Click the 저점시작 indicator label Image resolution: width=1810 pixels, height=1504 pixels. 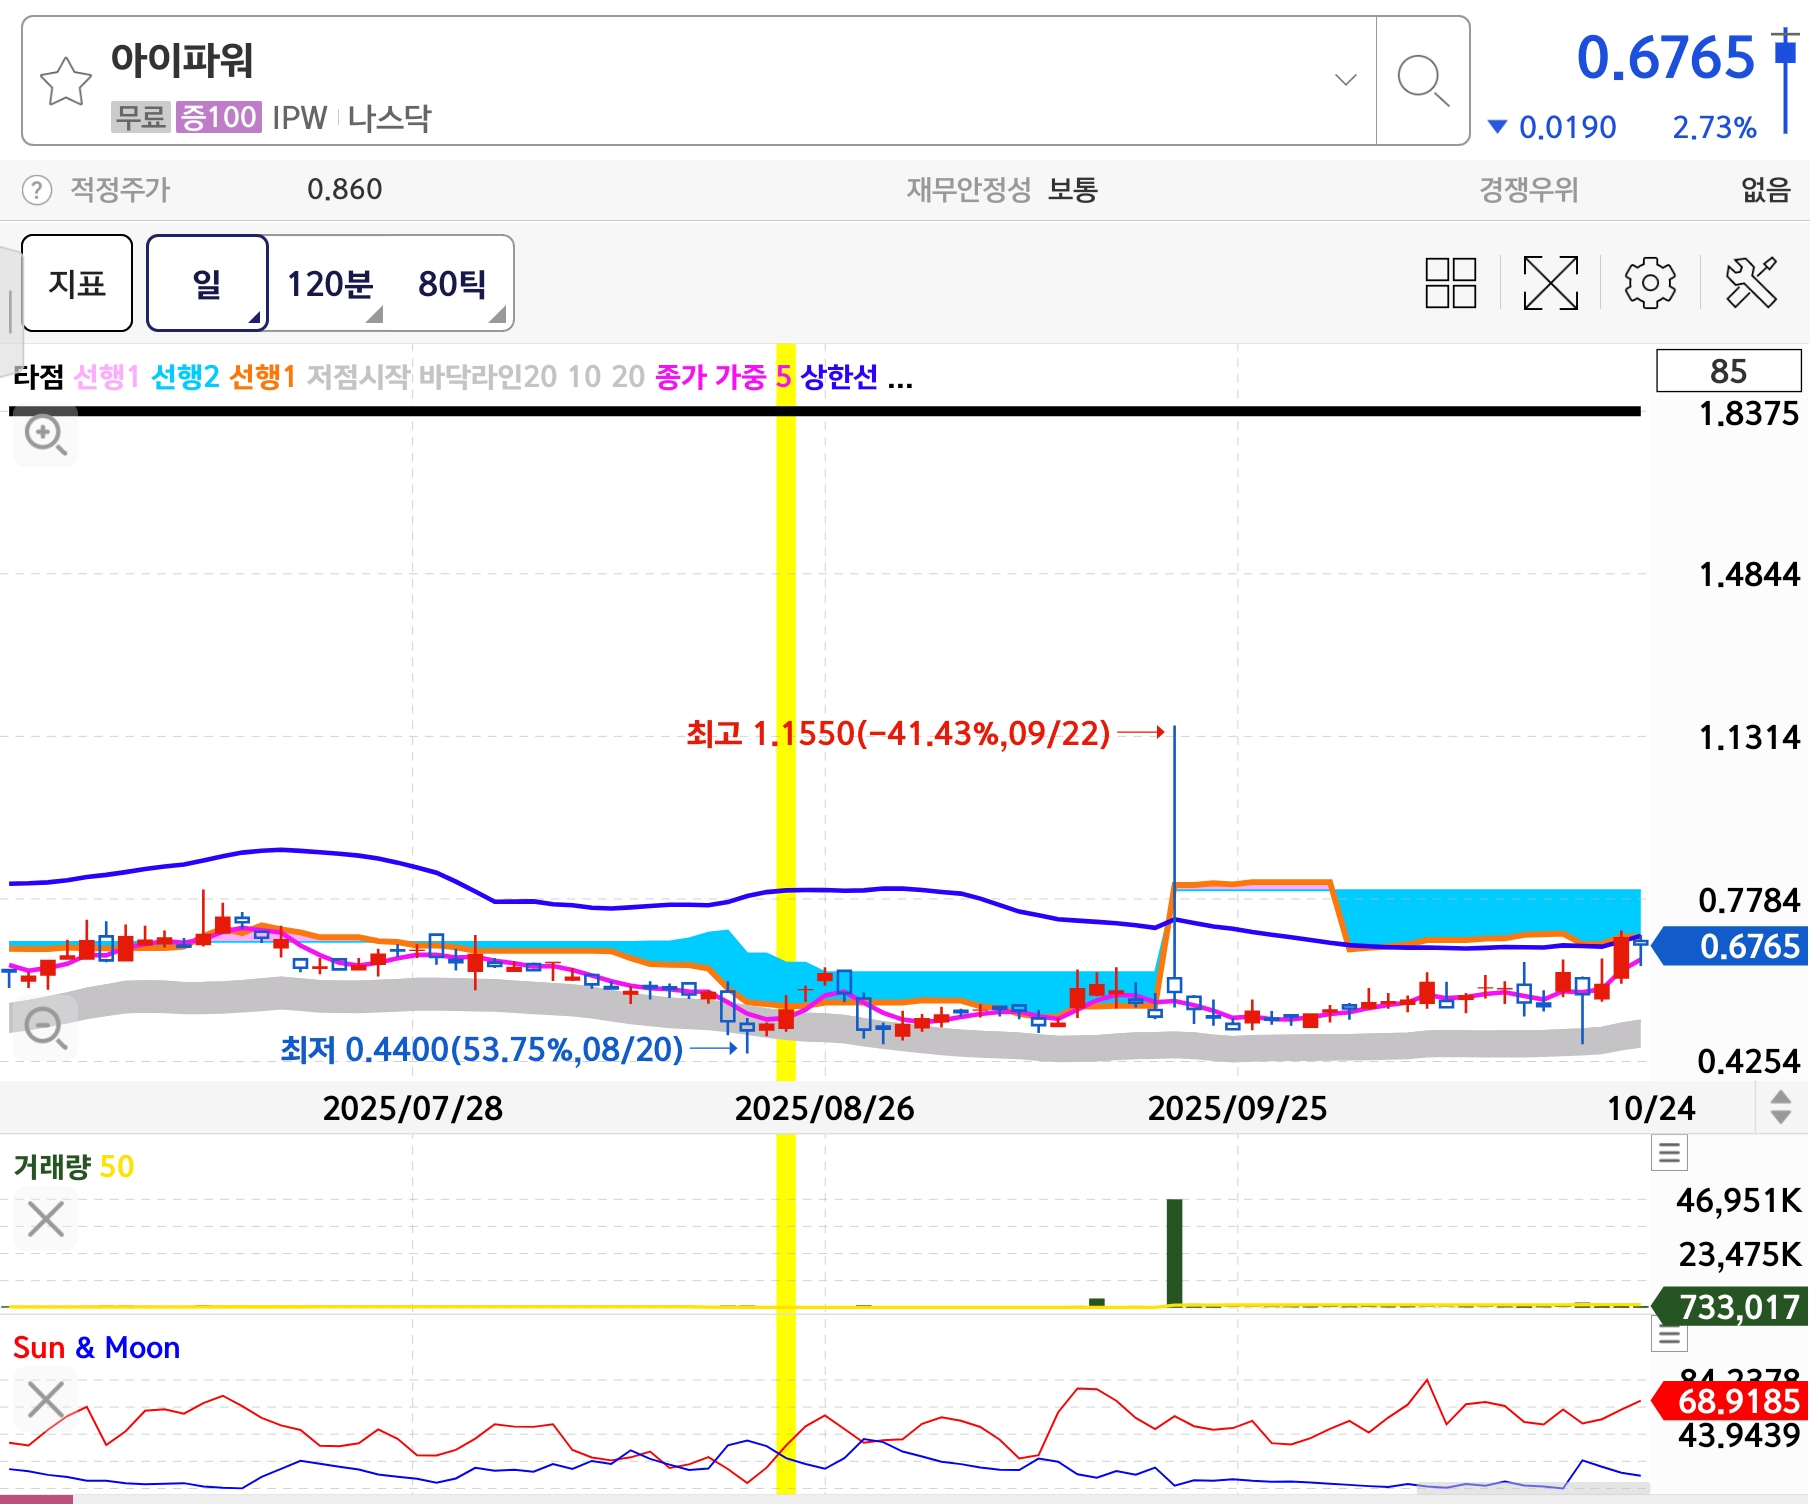(358, 377)
